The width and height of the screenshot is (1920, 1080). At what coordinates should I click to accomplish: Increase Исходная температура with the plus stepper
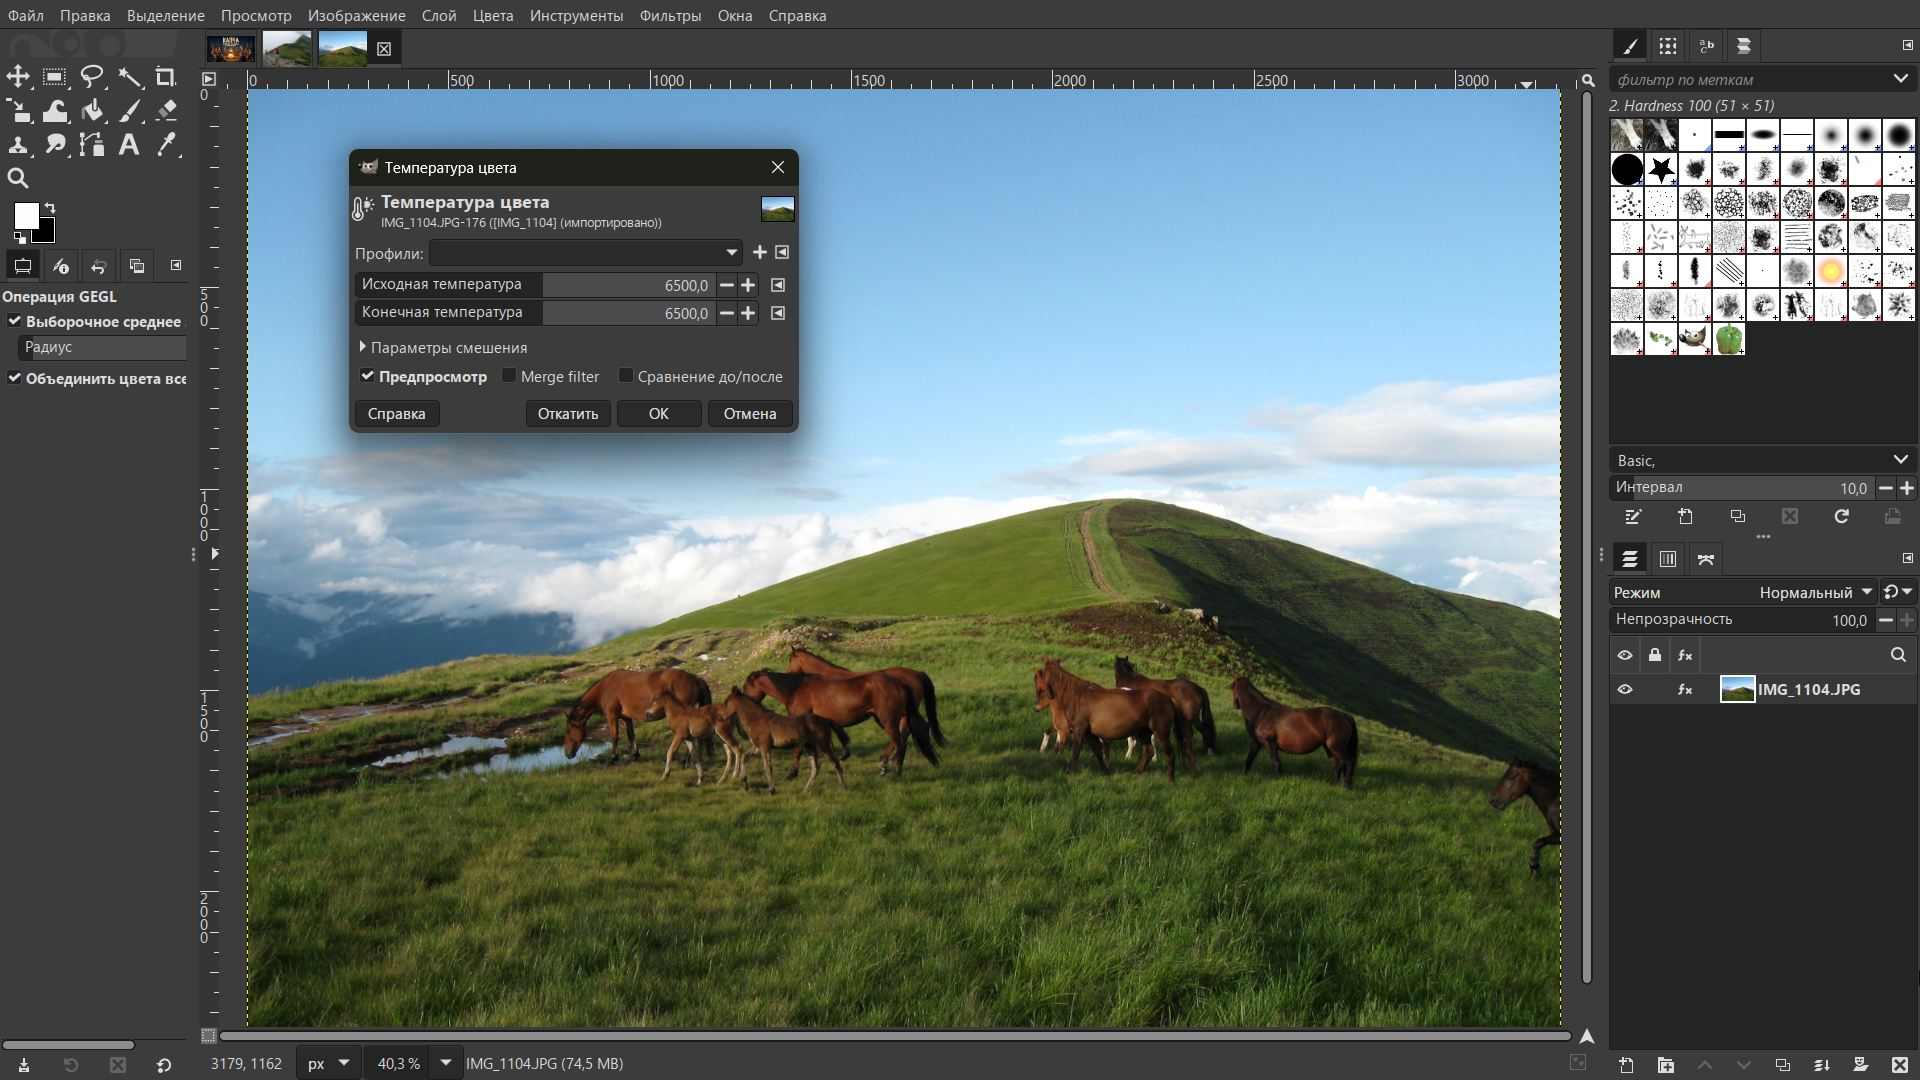pos(747,285)
